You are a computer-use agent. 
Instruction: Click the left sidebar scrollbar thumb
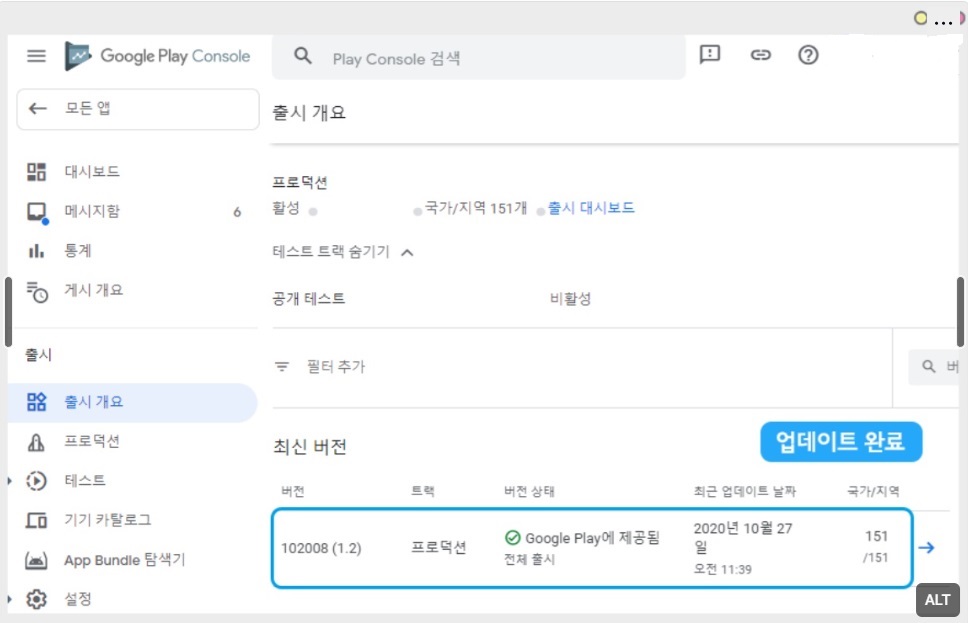pos(8,312)
